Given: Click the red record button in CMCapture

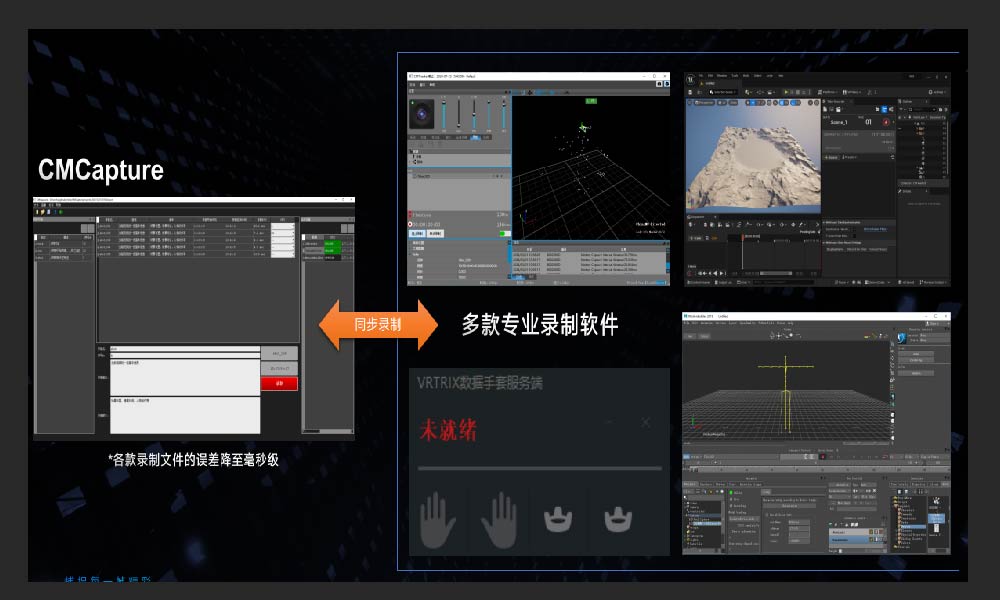Looking at the screenshot, I should pyautogui.click(x=279, y=383).
